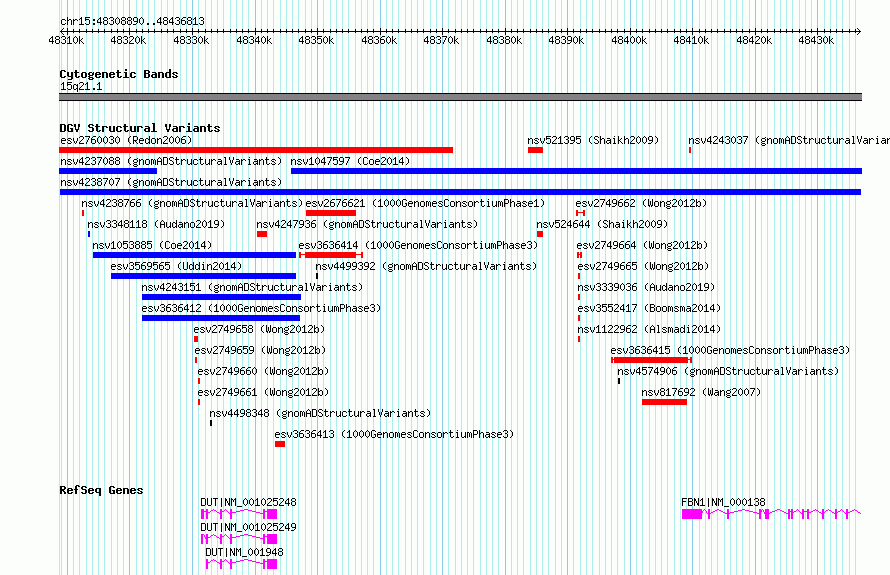The height and width of the screenshot is (575, 890).
Task: Select the blue nsv4237088 variant bar
Action: click(x=108, y=171)
